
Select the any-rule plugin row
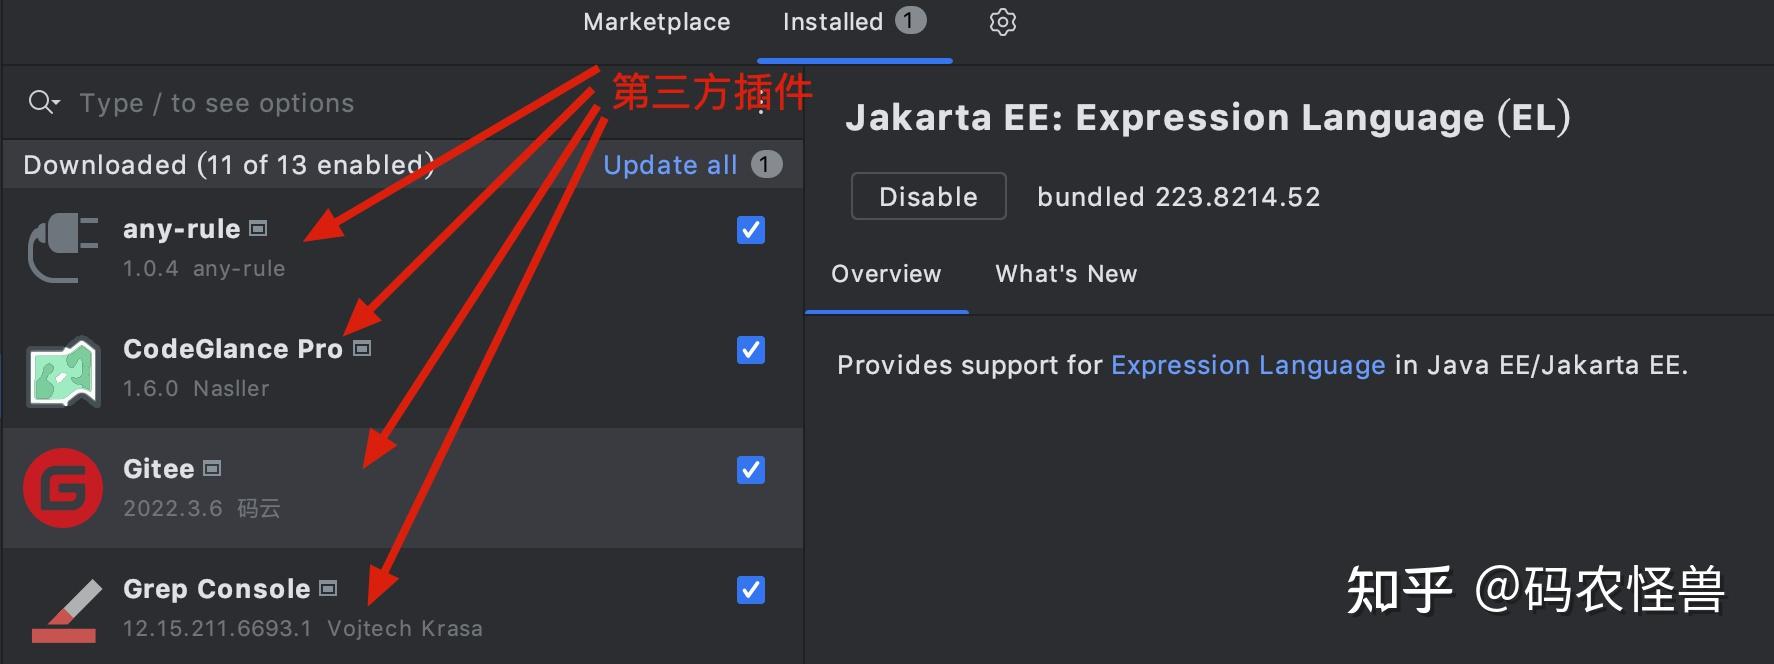[x=403, y=248]
